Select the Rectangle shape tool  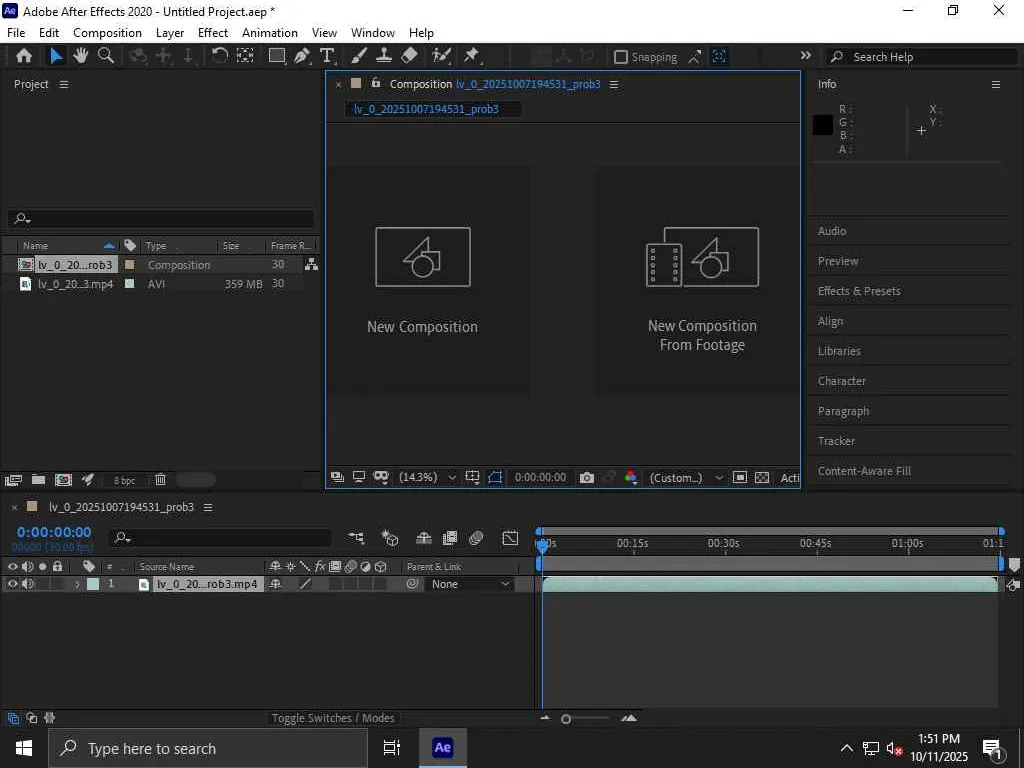[x=277, y=56]
